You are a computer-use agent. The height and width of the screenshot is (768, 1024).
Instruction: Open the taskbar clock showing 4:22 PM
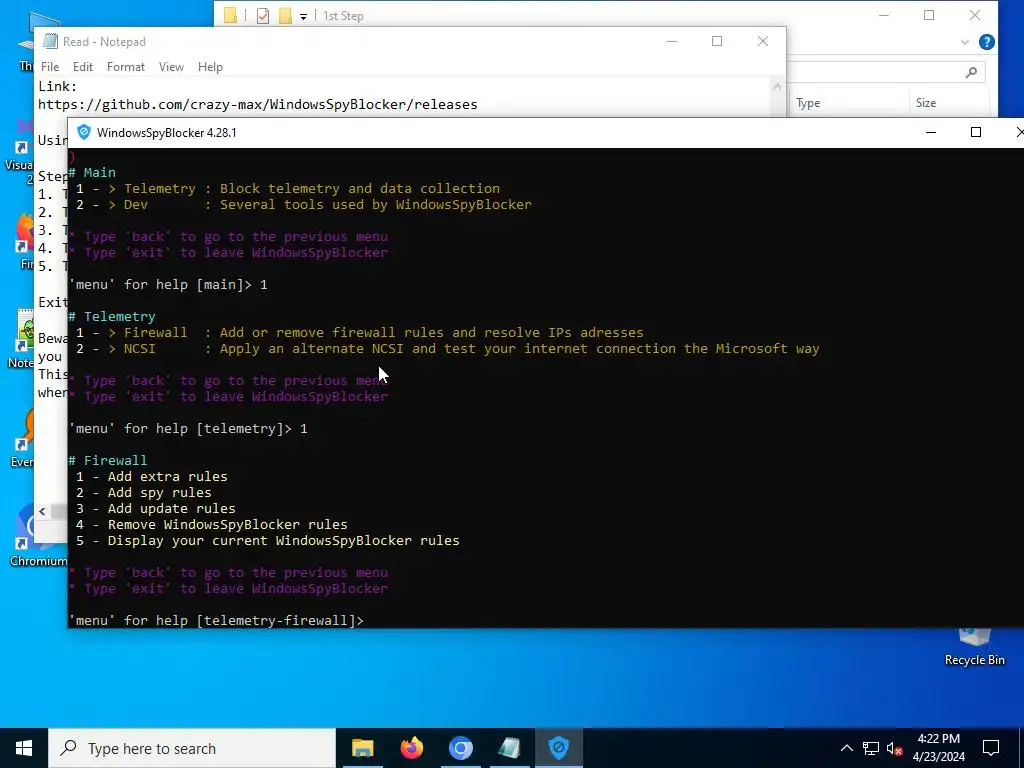click(x=938, y=748)
